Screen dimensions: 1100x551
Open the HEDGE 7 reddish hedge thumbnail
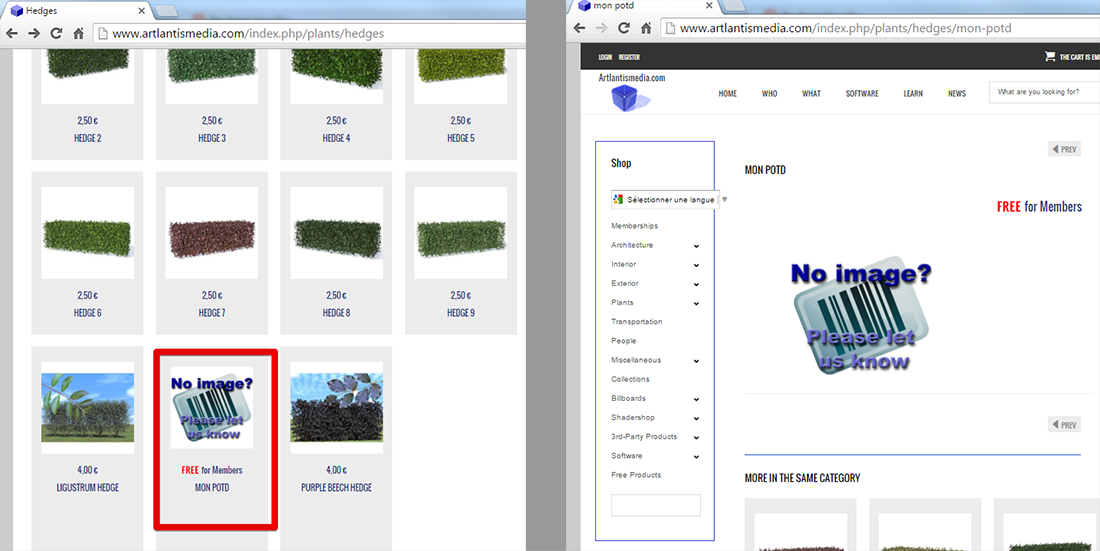(212, 233)
